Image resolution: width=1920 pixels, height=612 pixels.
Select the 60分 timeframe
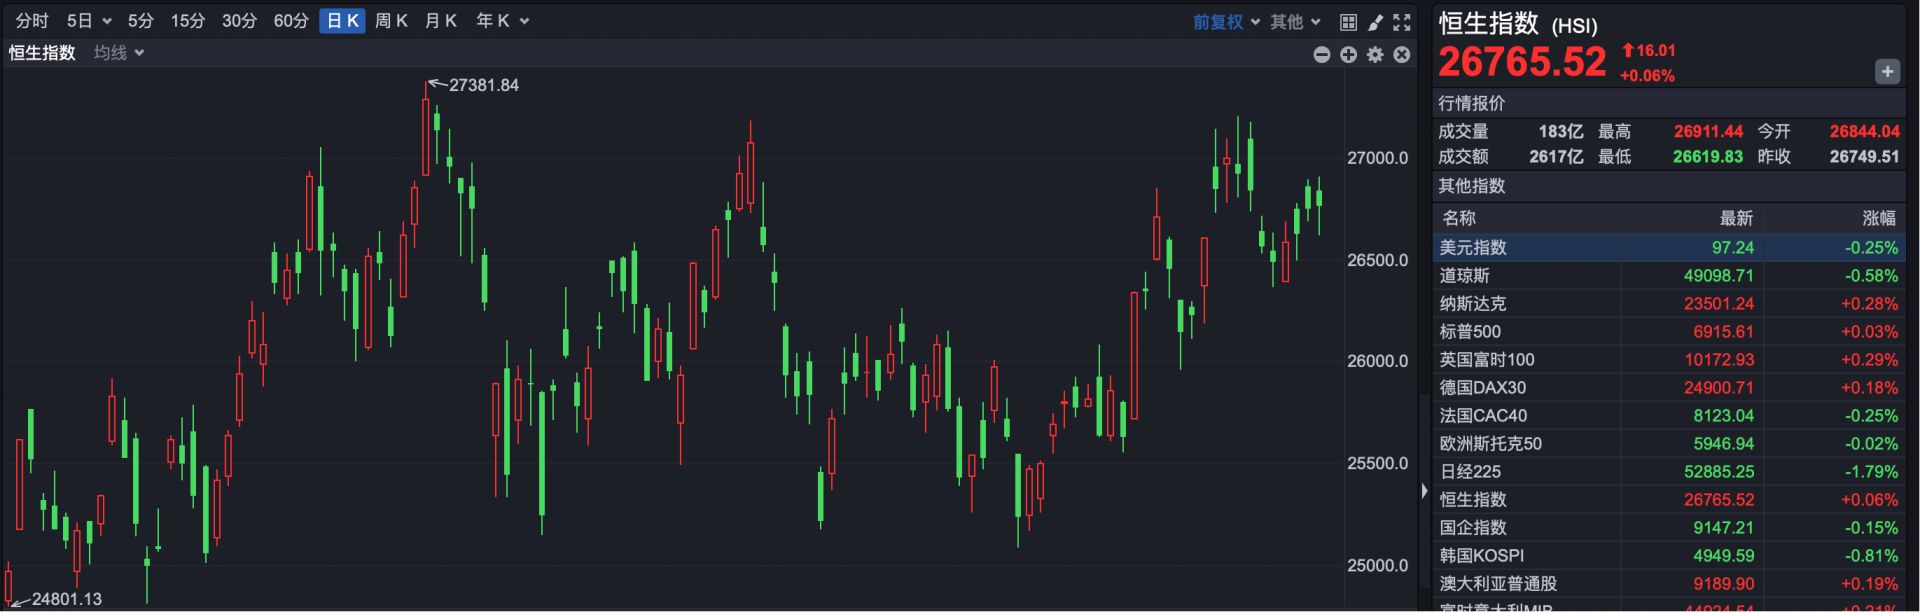click(291, 21)
